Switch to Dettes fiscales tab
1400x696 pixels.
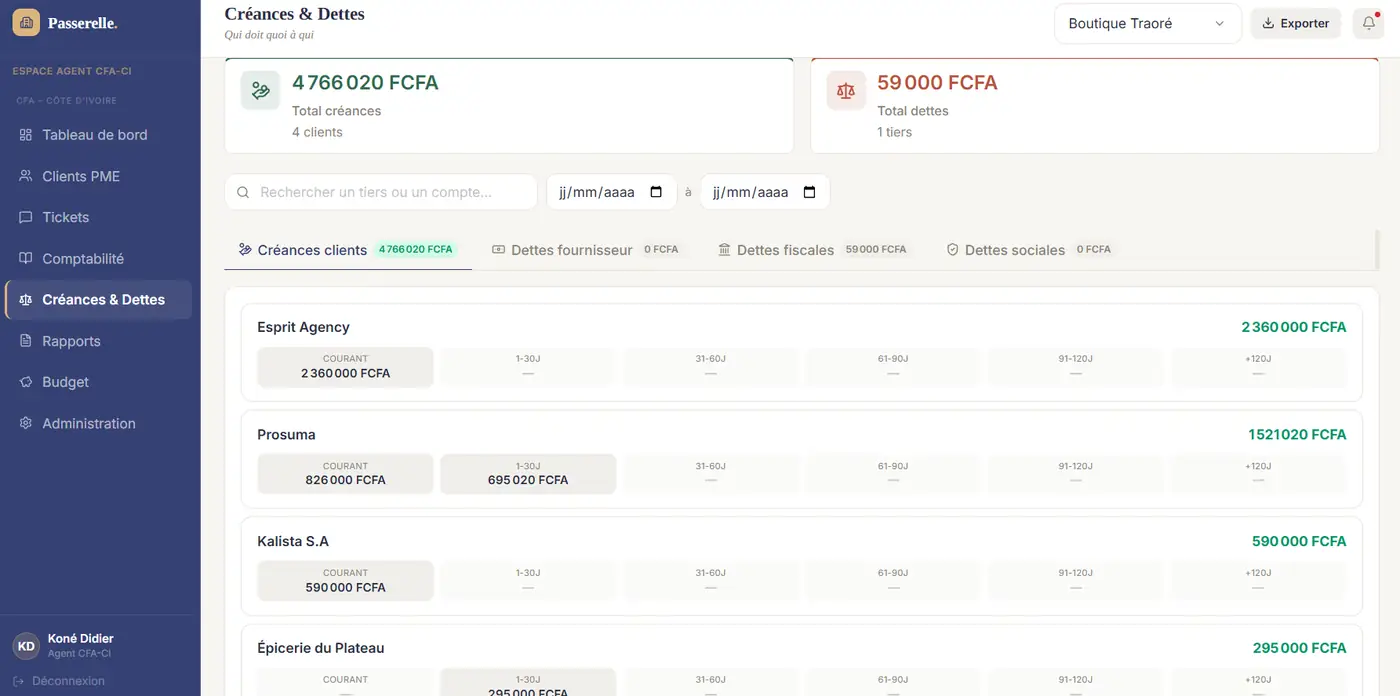point(814,250)
